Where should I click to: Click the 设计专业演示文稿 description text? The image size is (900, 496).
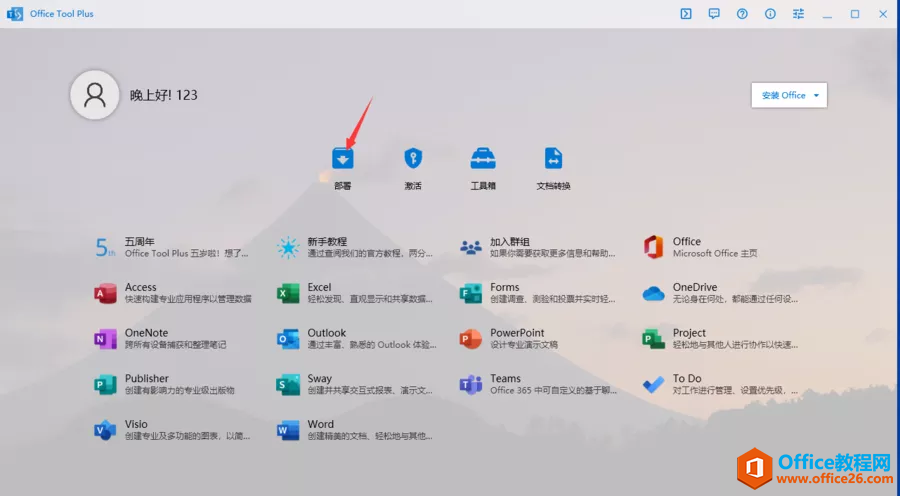(524, 345)
